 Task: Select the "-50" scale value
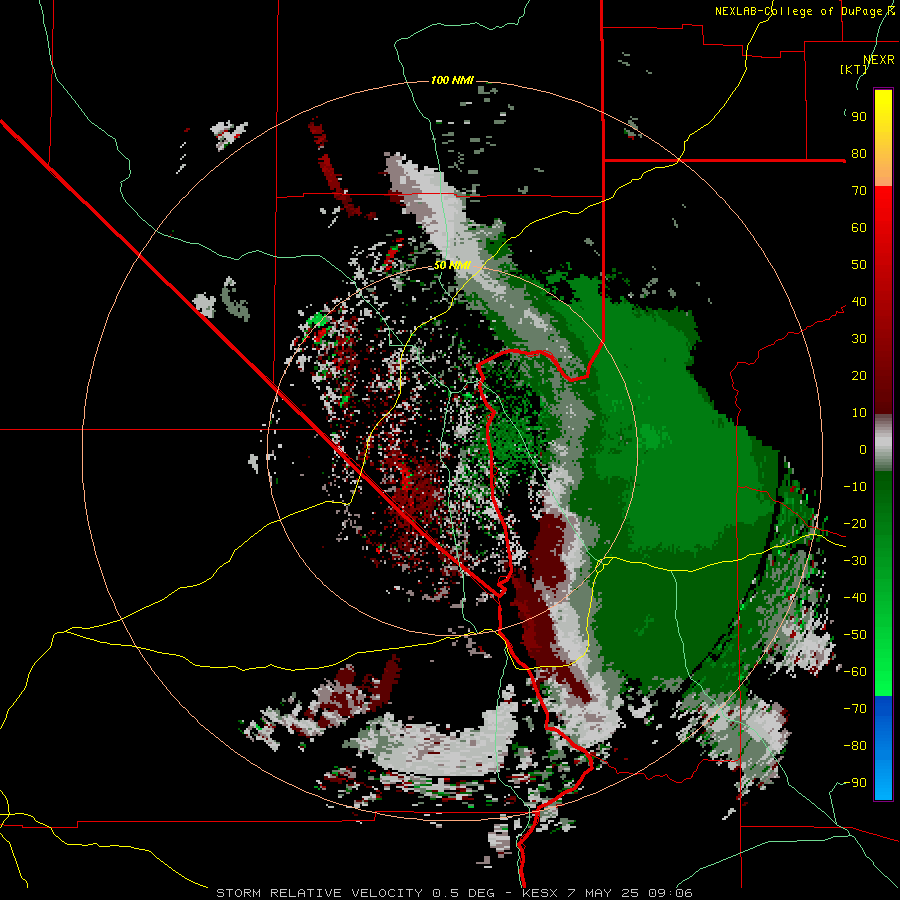pyautogui.click(x=855, y=635)
